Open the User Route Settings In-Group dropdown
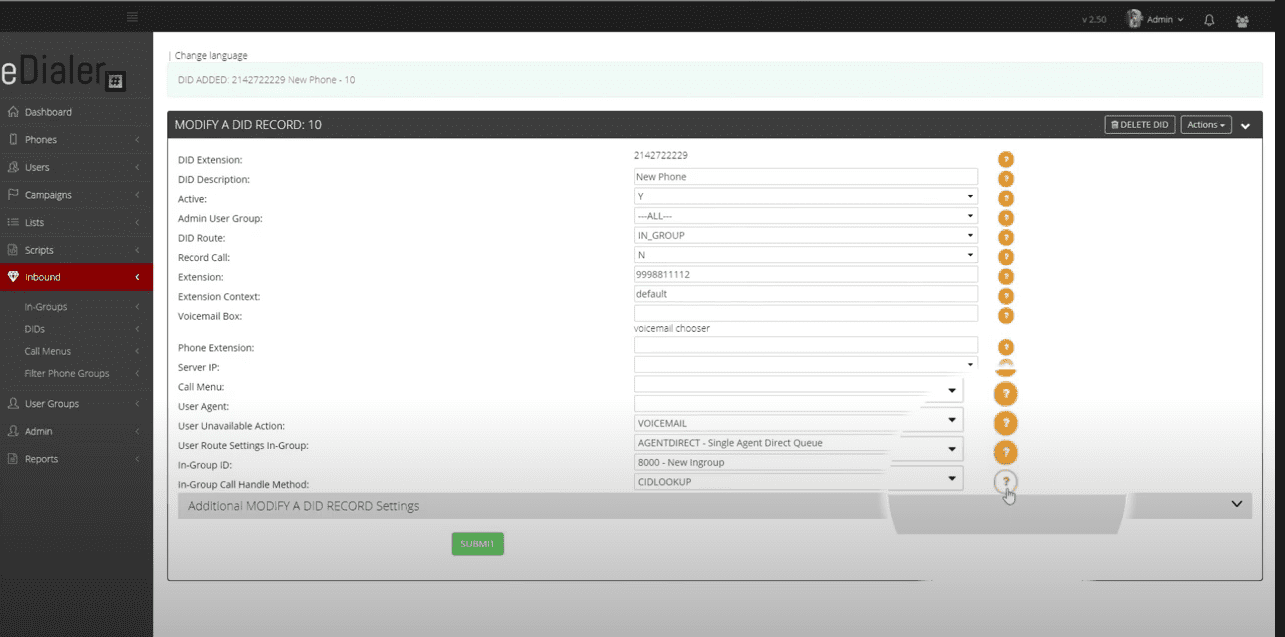This screenshot has height=637, width=1285. coord(798,447)
